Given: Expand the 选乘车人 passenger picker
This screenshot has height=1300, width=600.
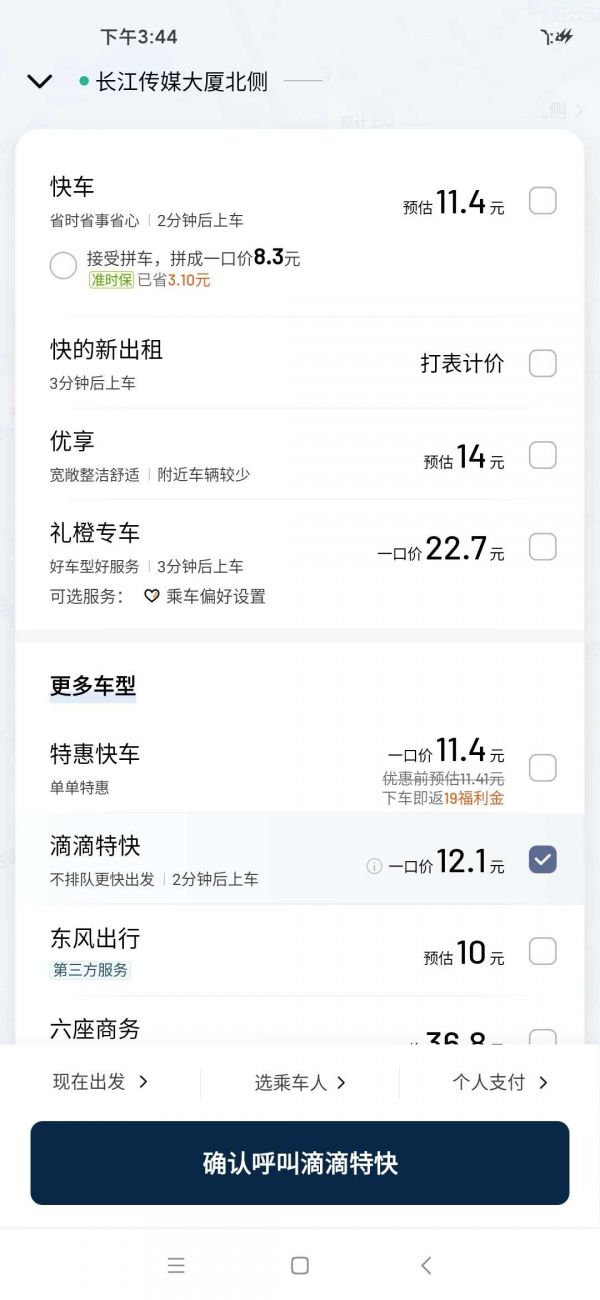Looking at the screenshot, I should pyautogui.click(x=300, y=1082).
